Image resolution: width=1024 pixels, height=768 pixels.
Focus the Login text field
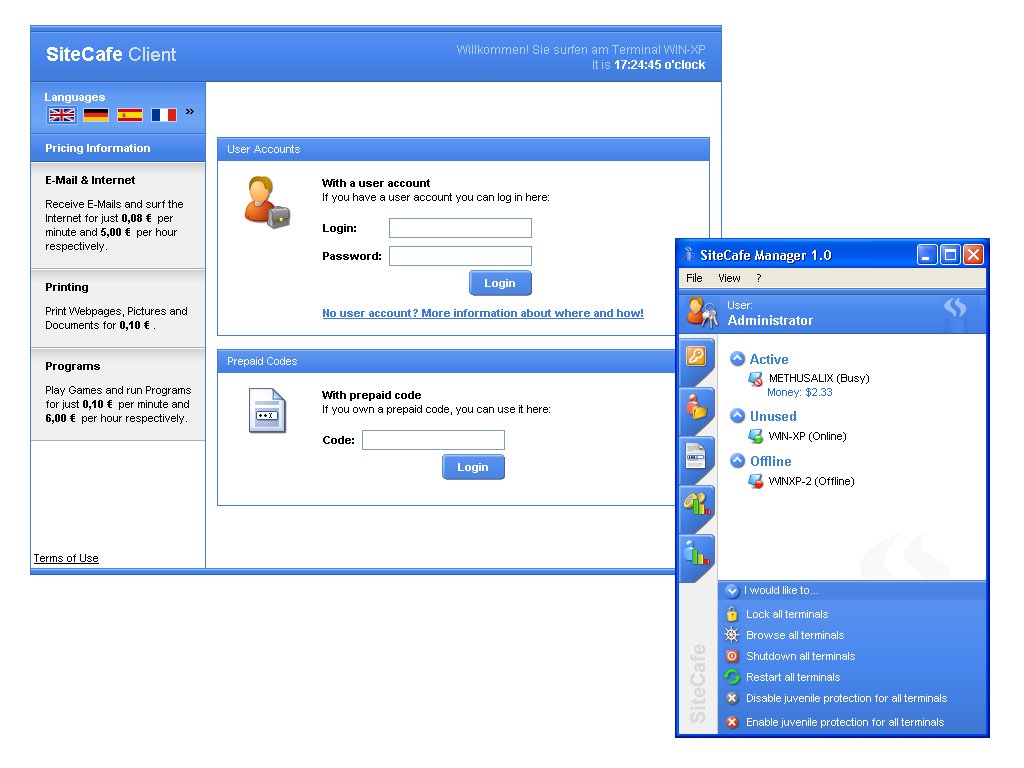pyautogui.click(x=460, y=228)
